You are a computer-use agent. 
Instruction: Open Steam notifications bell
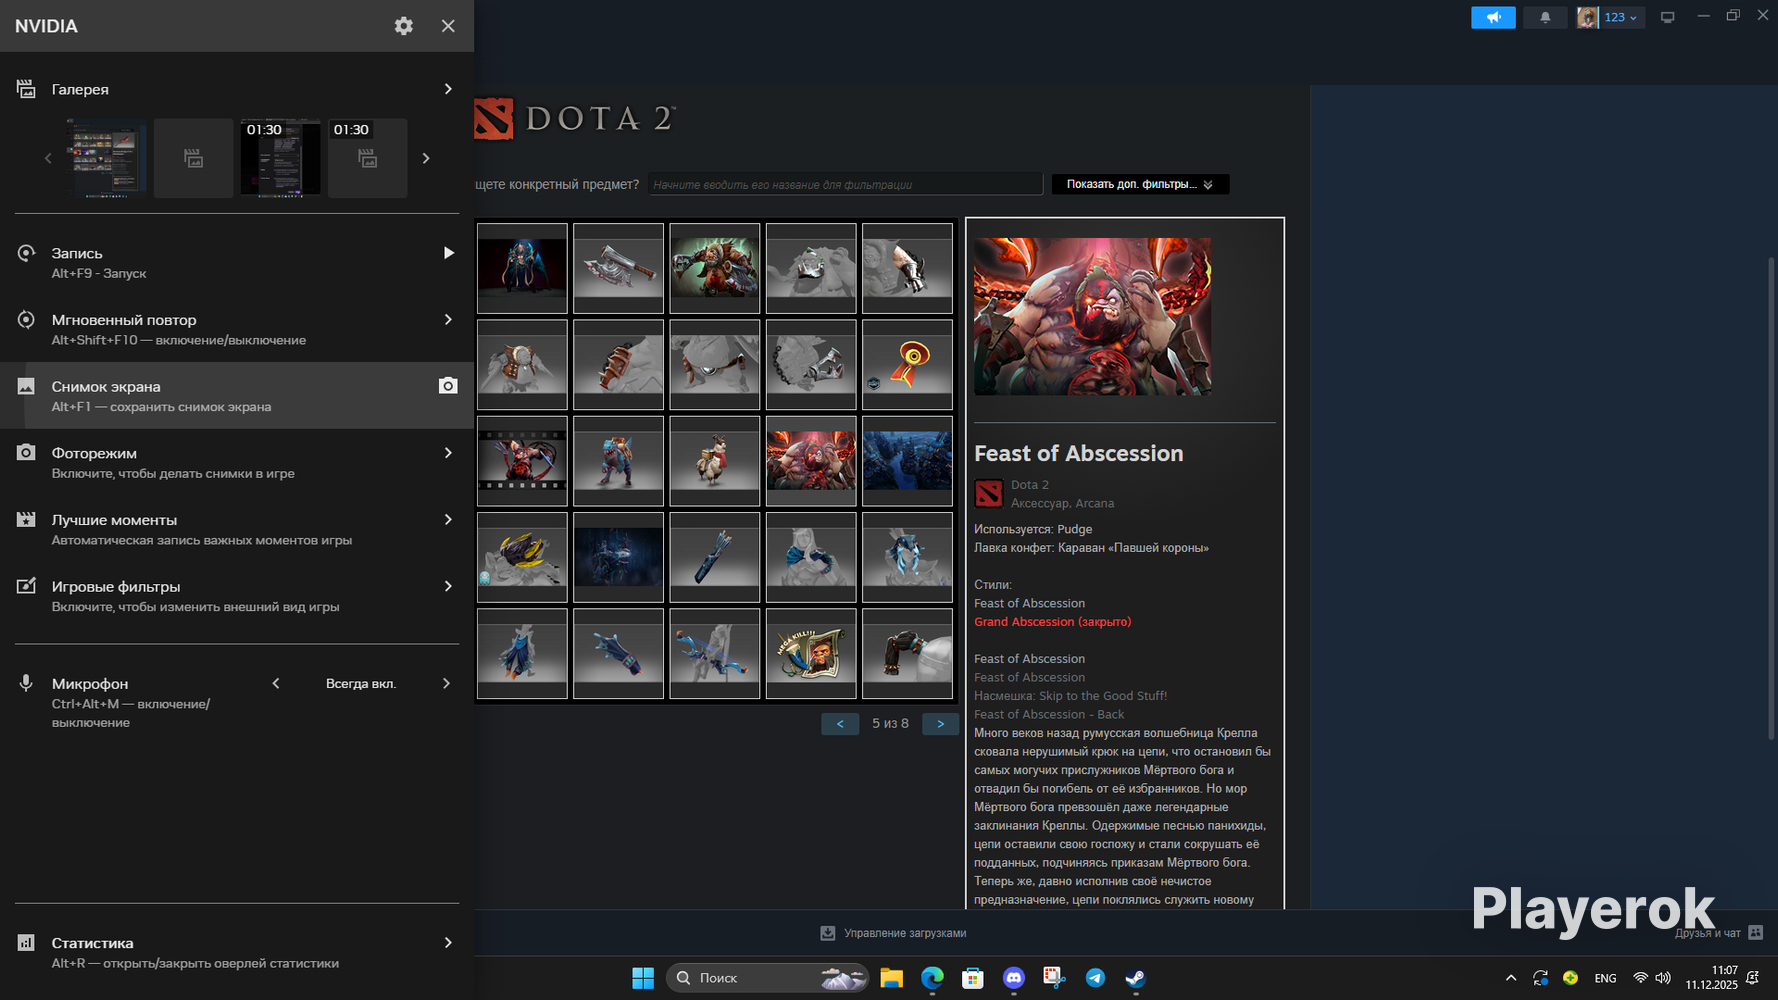(1545, 17)
